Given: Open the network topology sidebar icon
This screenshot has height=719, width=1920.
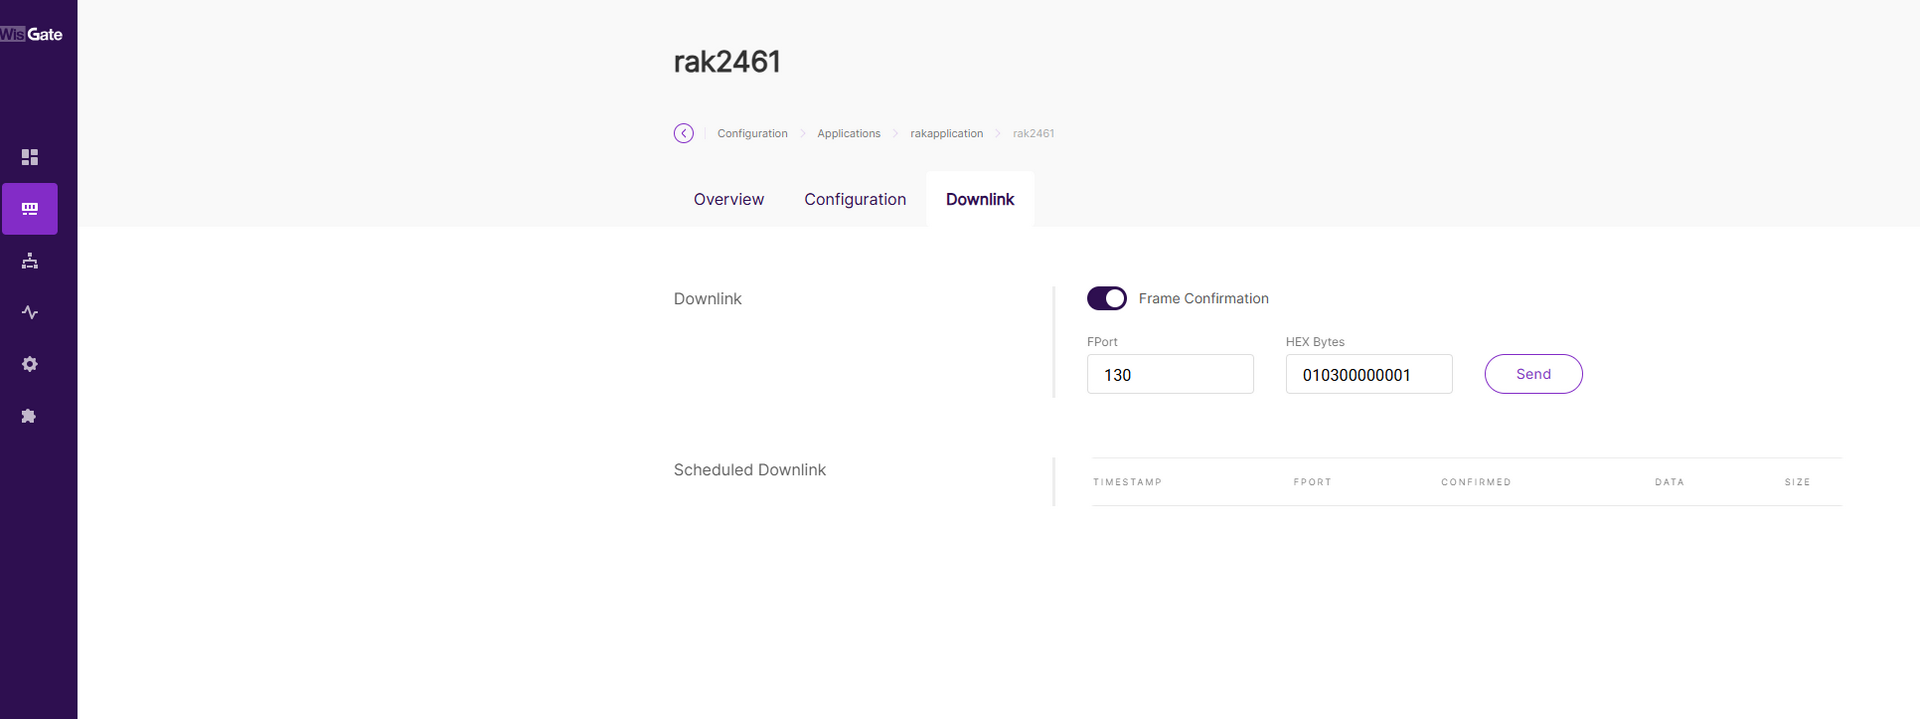Looking at the screenshot, I should tap(30, 261).
